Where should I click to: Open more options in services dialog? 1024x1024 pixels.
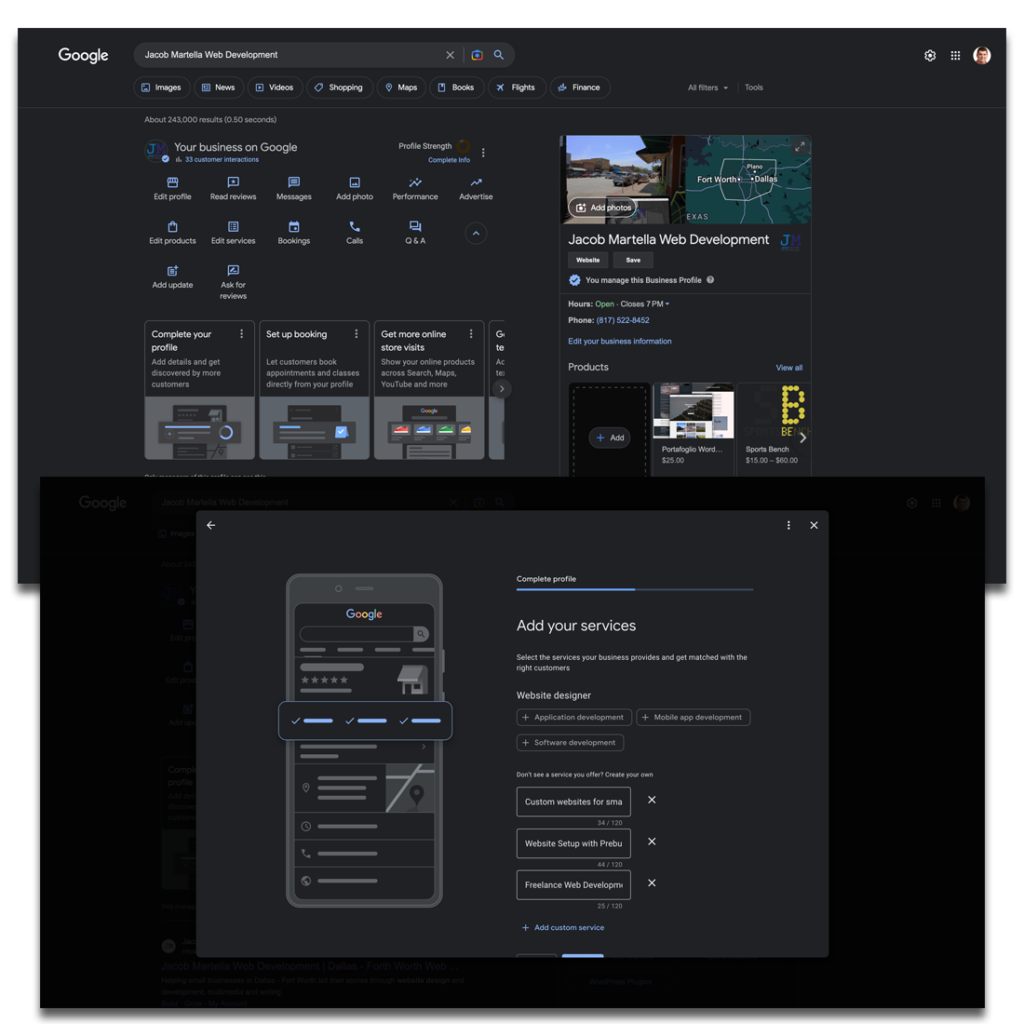(788, 525)
